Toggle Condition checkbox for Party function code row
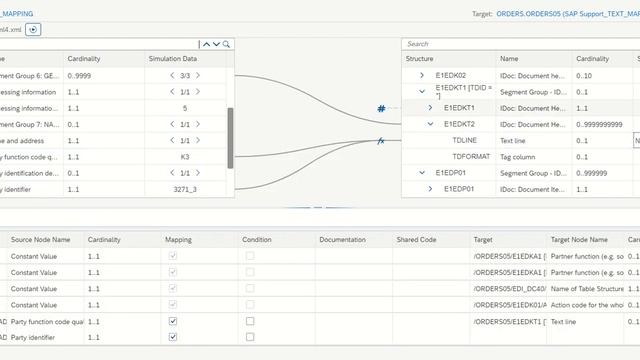Screen dimensions: 640x360 (x=250, y=321)
